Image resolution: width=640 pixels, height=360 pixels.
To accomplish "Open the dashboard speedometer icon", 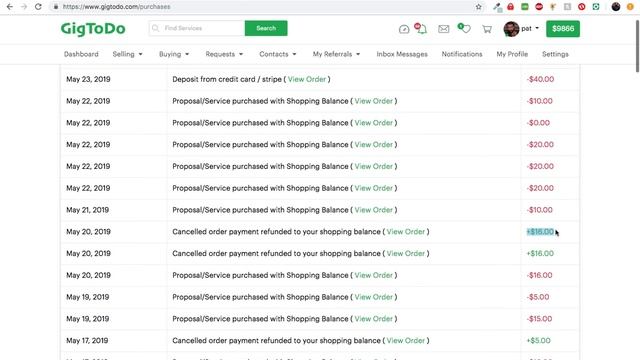I will click(404, 29).
